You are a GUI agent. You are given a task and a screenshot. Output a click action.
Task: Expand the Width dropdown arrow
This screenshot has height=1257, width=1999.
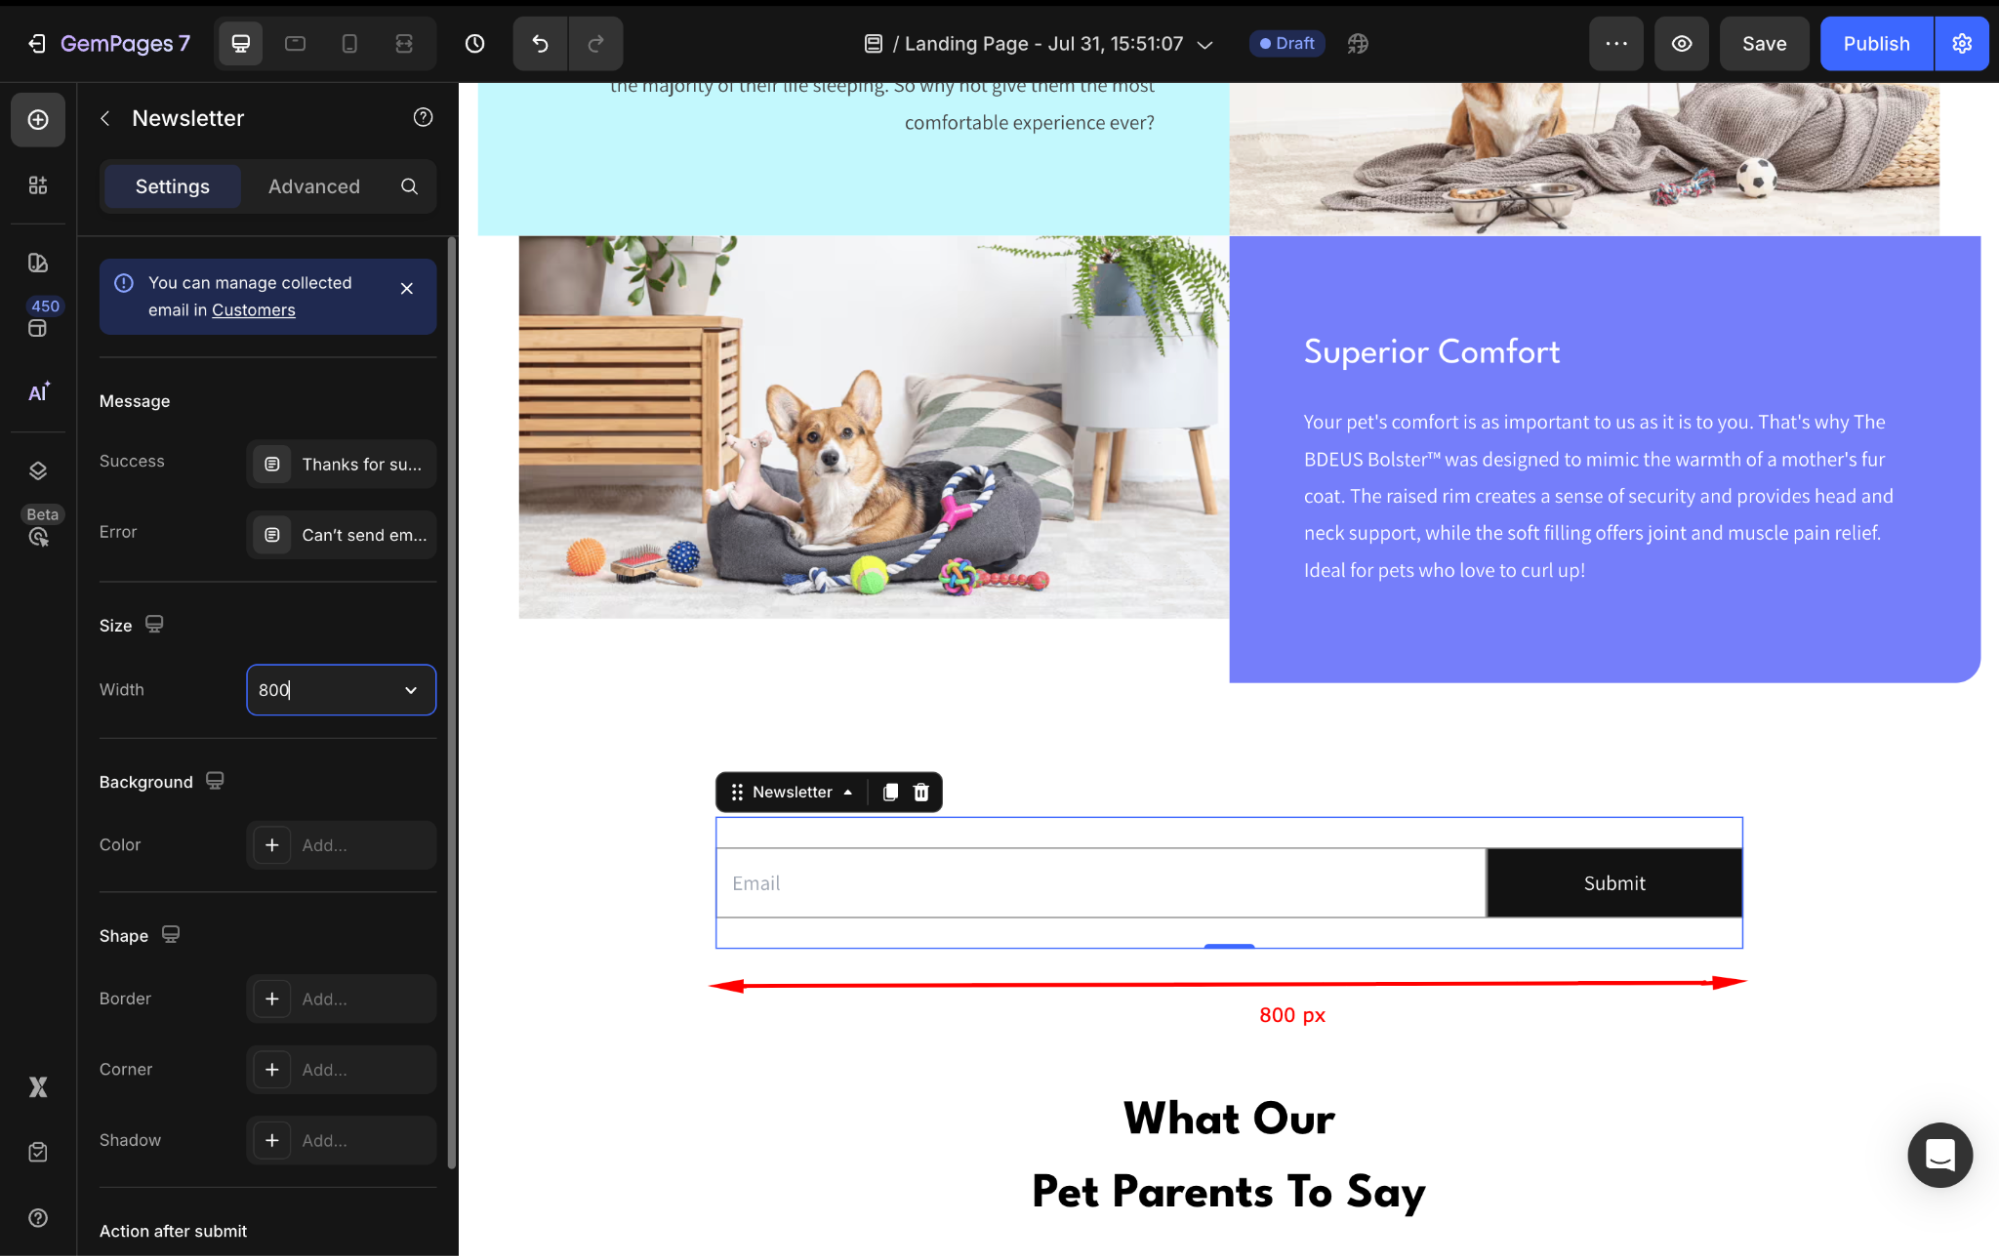pyautogui.click(x=411, y=690)
